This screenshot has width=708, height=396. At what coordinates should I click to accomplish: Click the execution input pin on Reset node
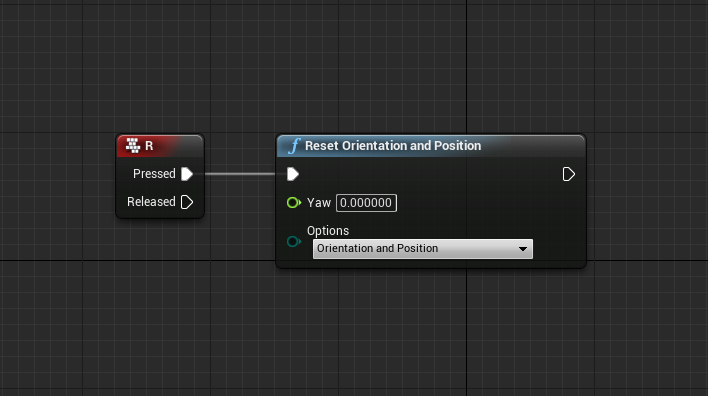click(x=293, y=174)
